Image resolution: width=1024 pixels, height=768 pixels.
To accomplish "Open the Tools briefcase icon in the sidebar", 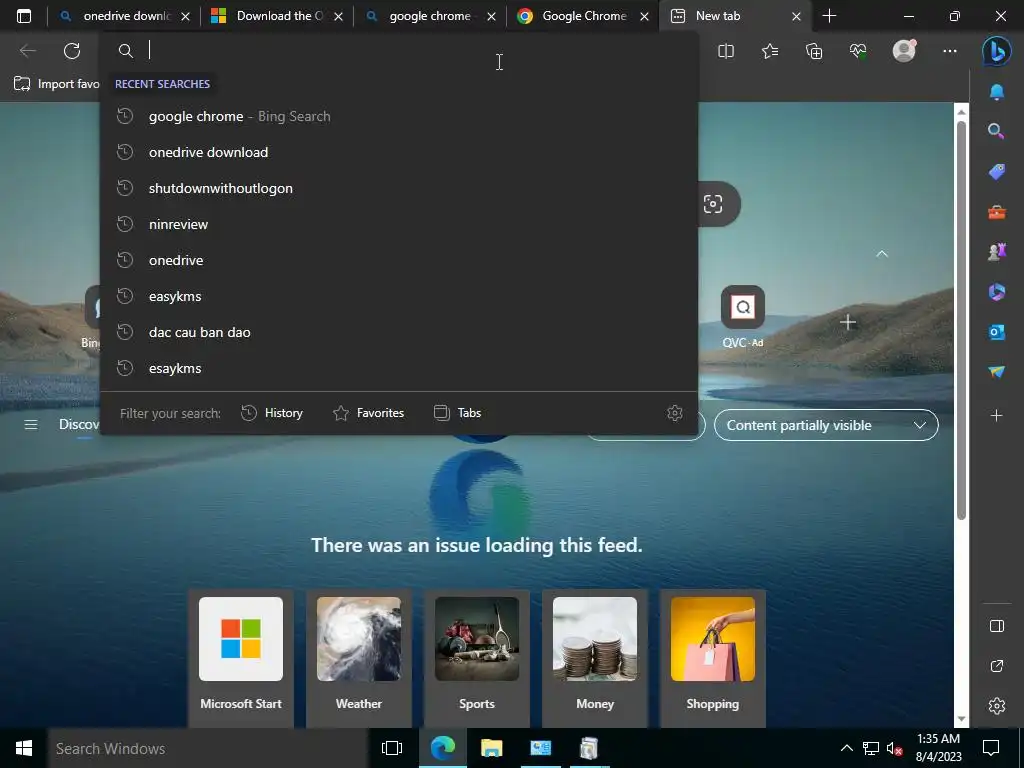I will point(997,212).
